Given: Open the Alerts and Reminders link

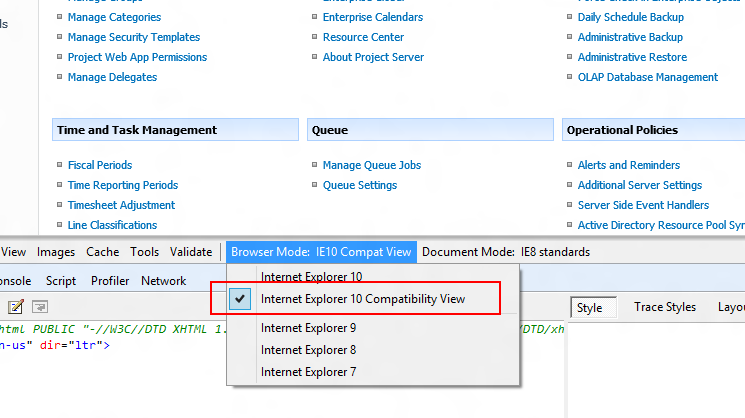Looking at the screenshot, I should click(629, 165).
